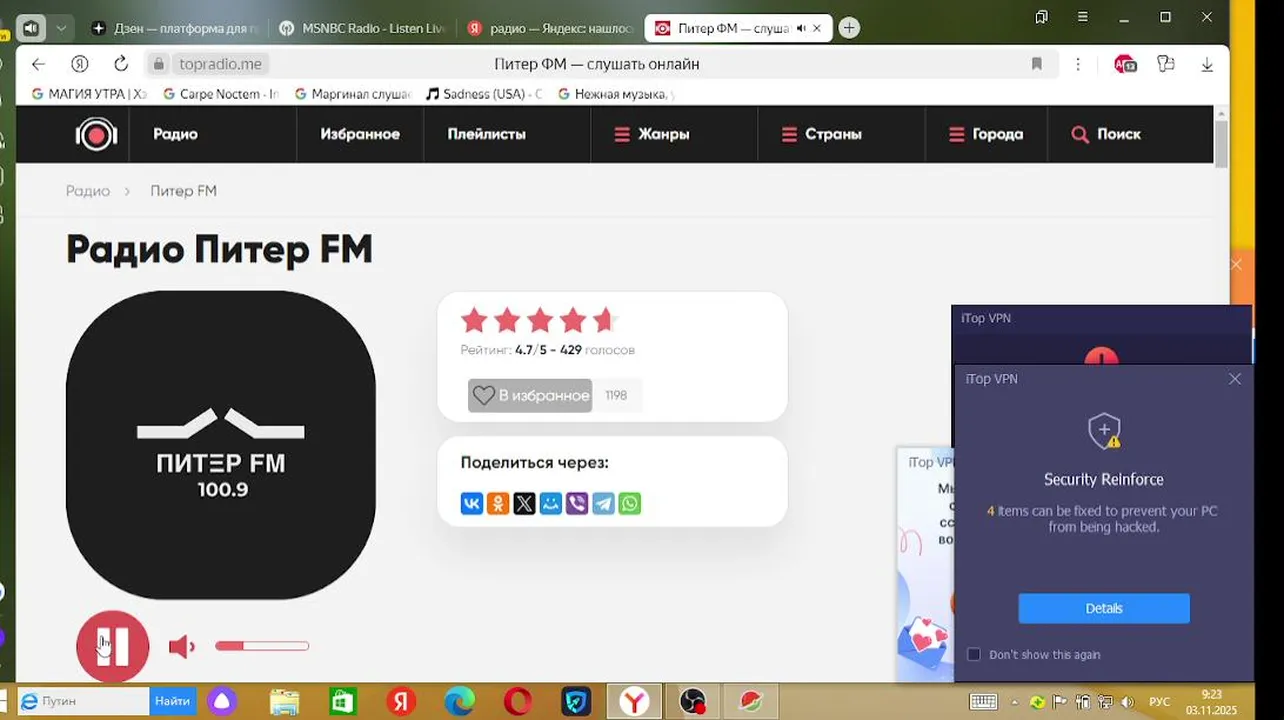Adjust the player volume slider
Screen dimensions: 1284x720
[x=262, y=646]
